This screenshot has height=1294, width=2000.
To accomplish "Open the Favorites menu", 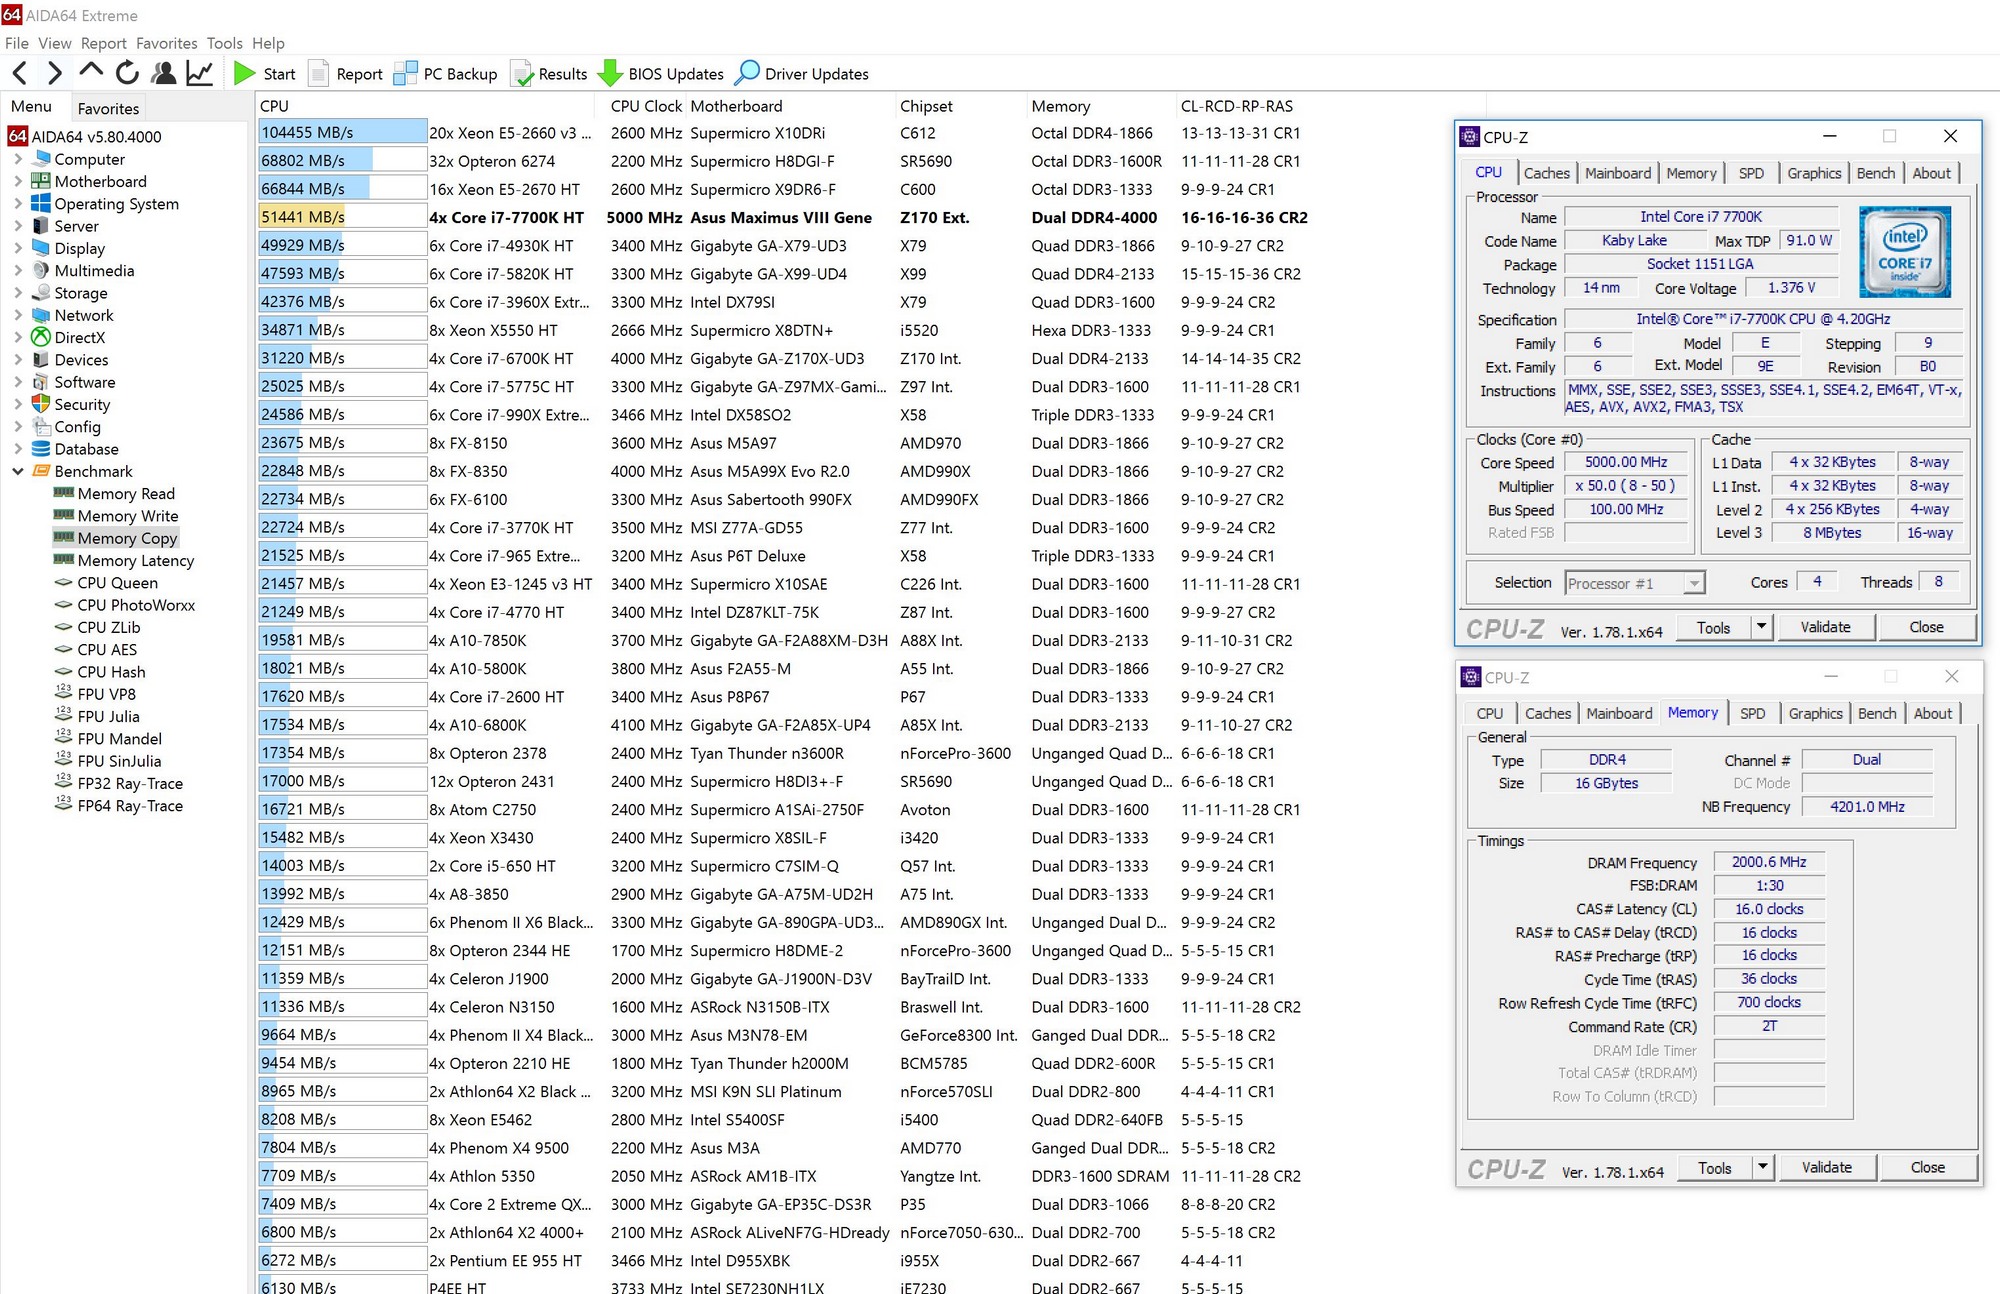I will click(x=167, y=43).
